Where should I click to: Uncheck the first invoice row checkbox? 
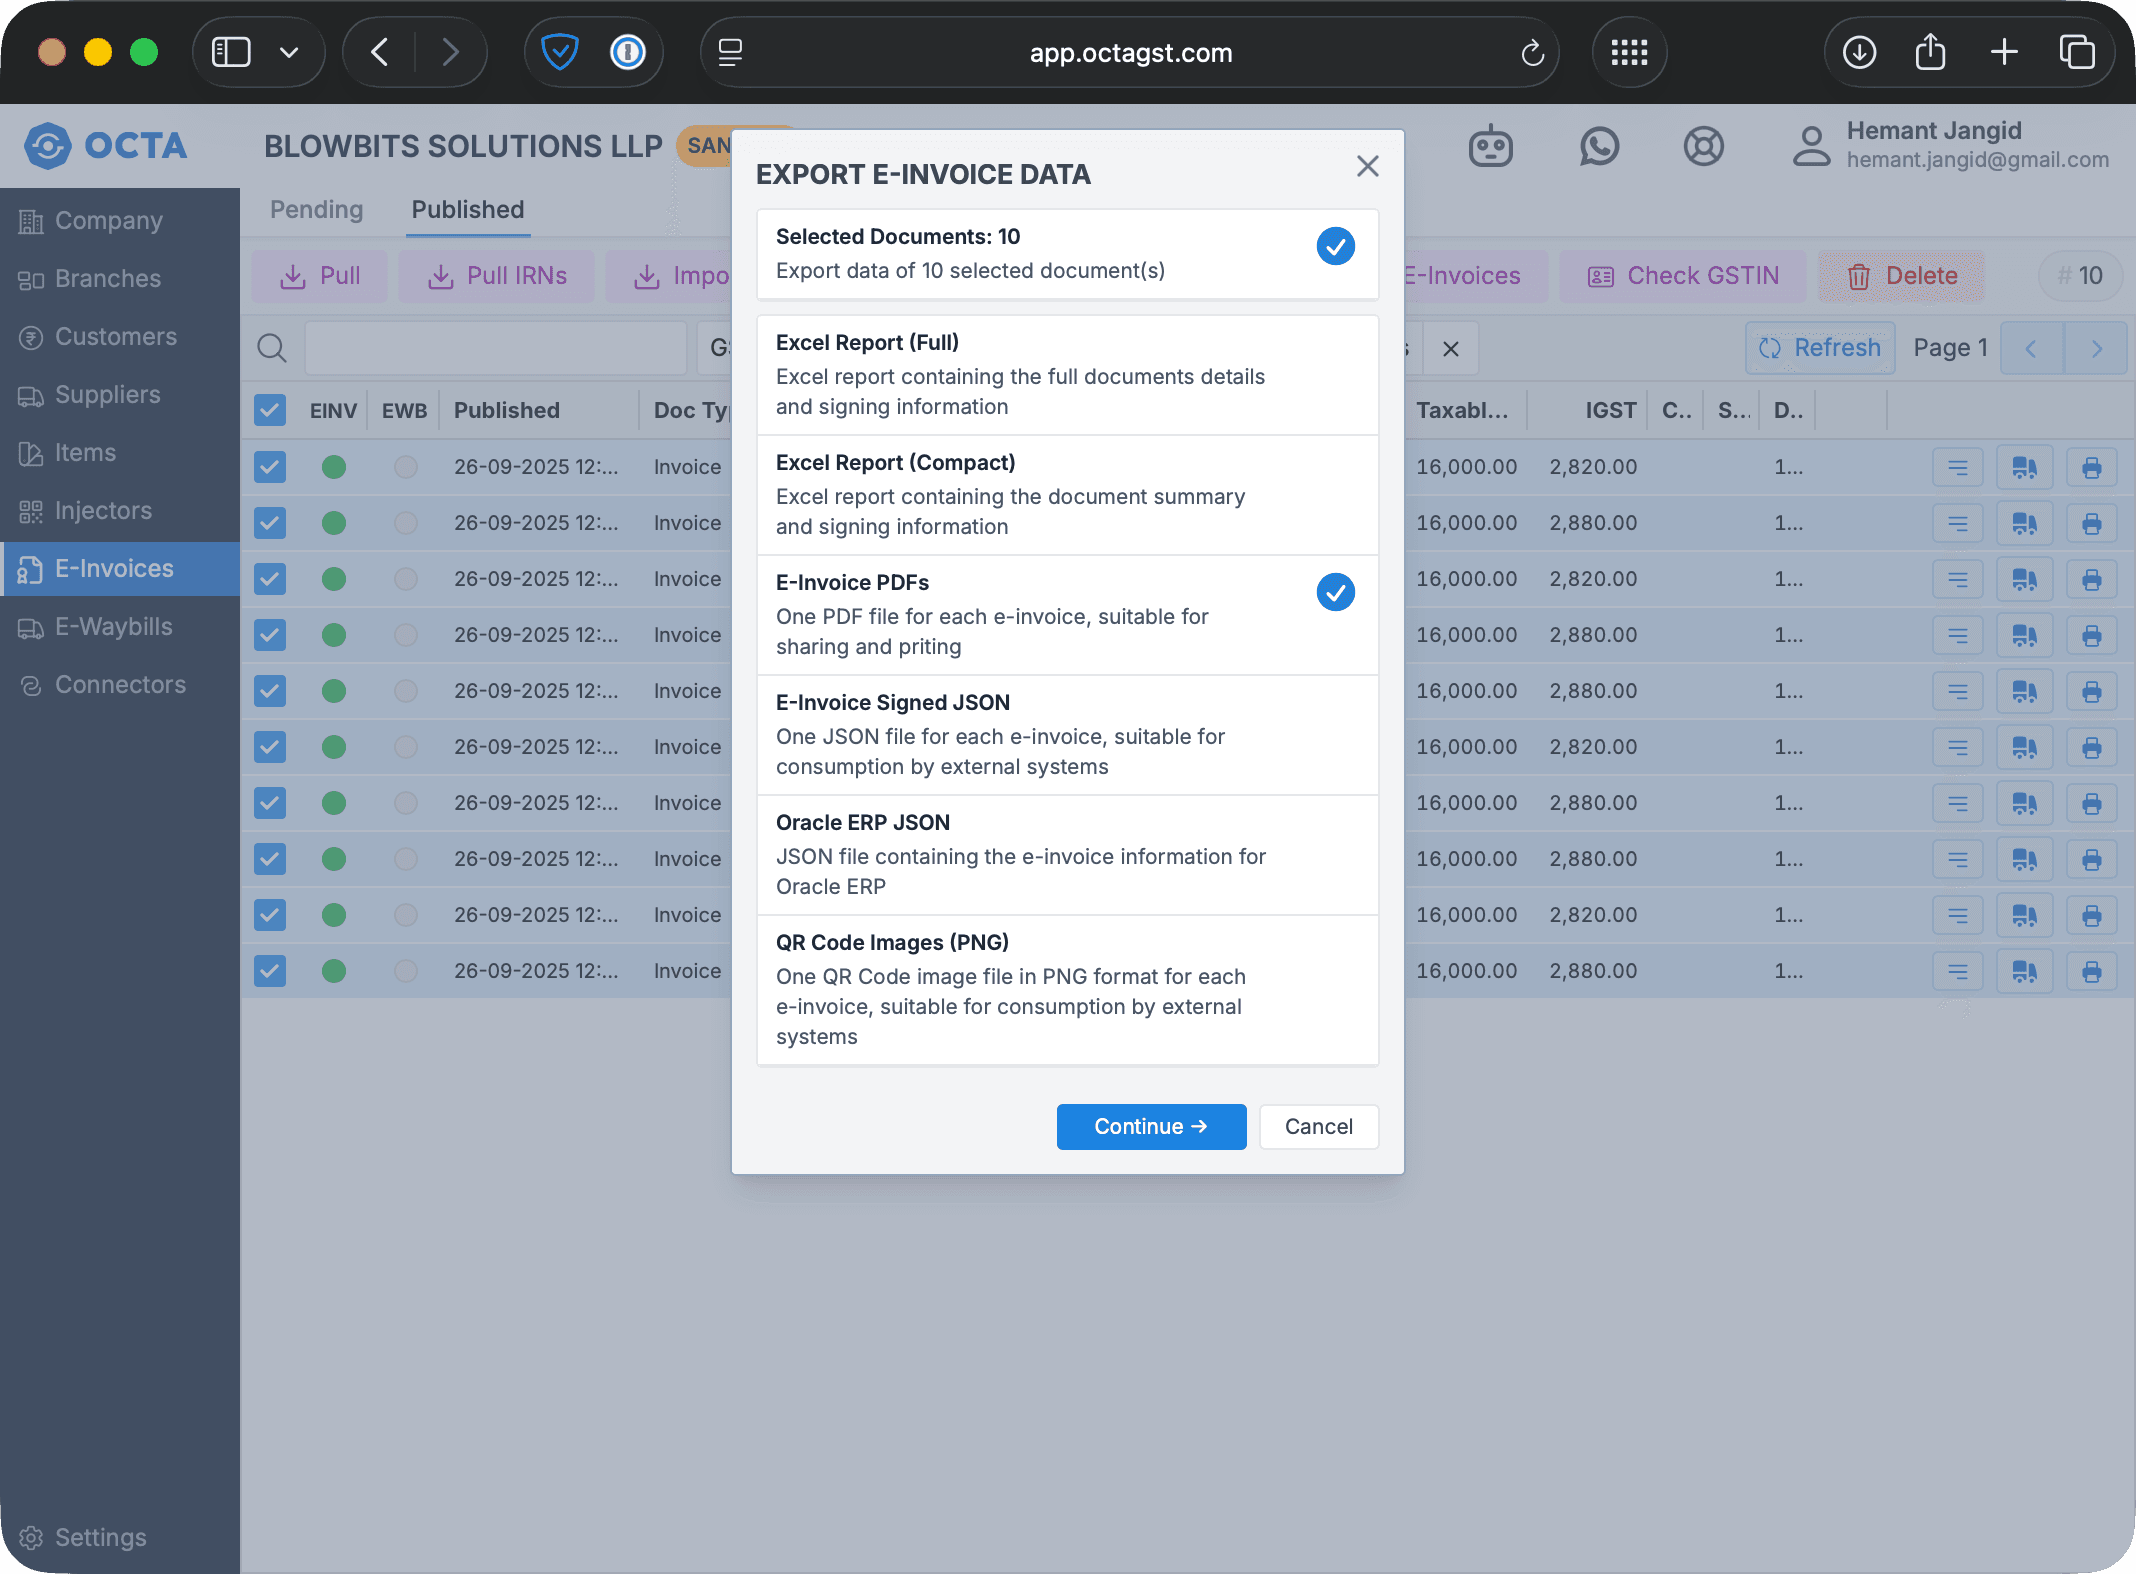(x=270, y=467)
